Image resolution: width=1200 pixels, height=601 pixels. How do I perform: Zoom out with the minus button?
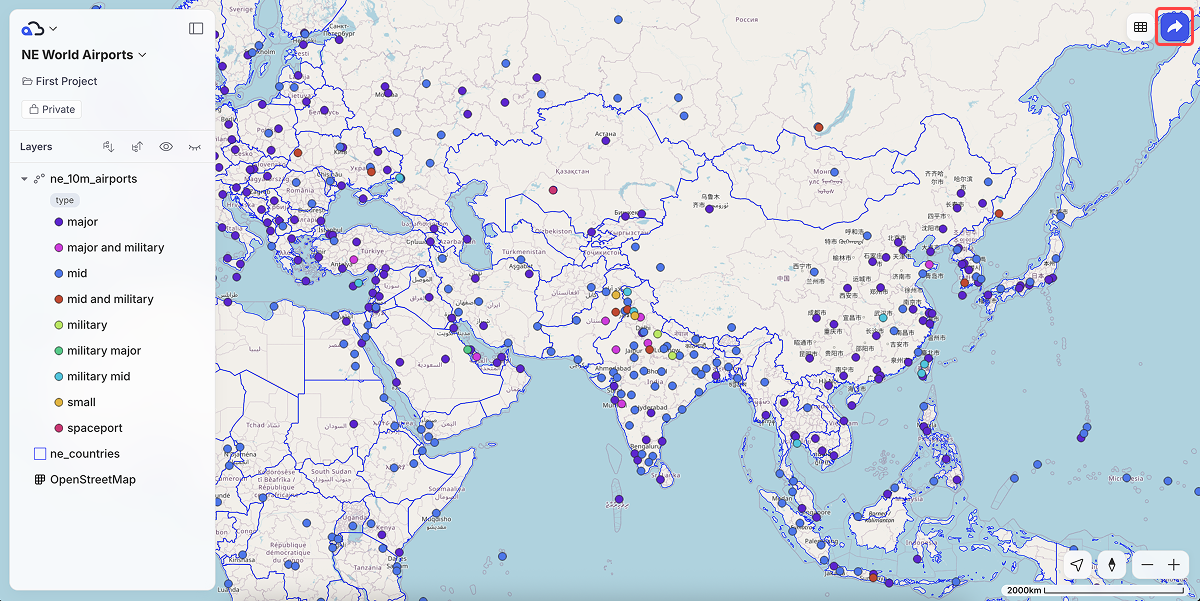[1147, 565]
